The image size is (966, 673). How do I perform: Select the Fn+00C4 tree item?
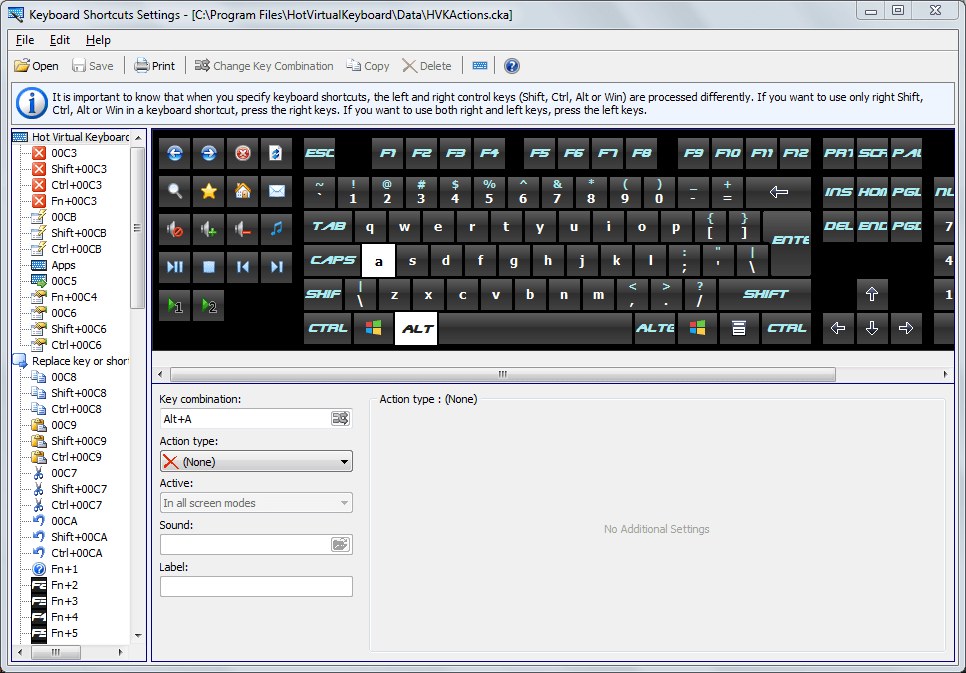pyautogui.click(x=75, y=297)
